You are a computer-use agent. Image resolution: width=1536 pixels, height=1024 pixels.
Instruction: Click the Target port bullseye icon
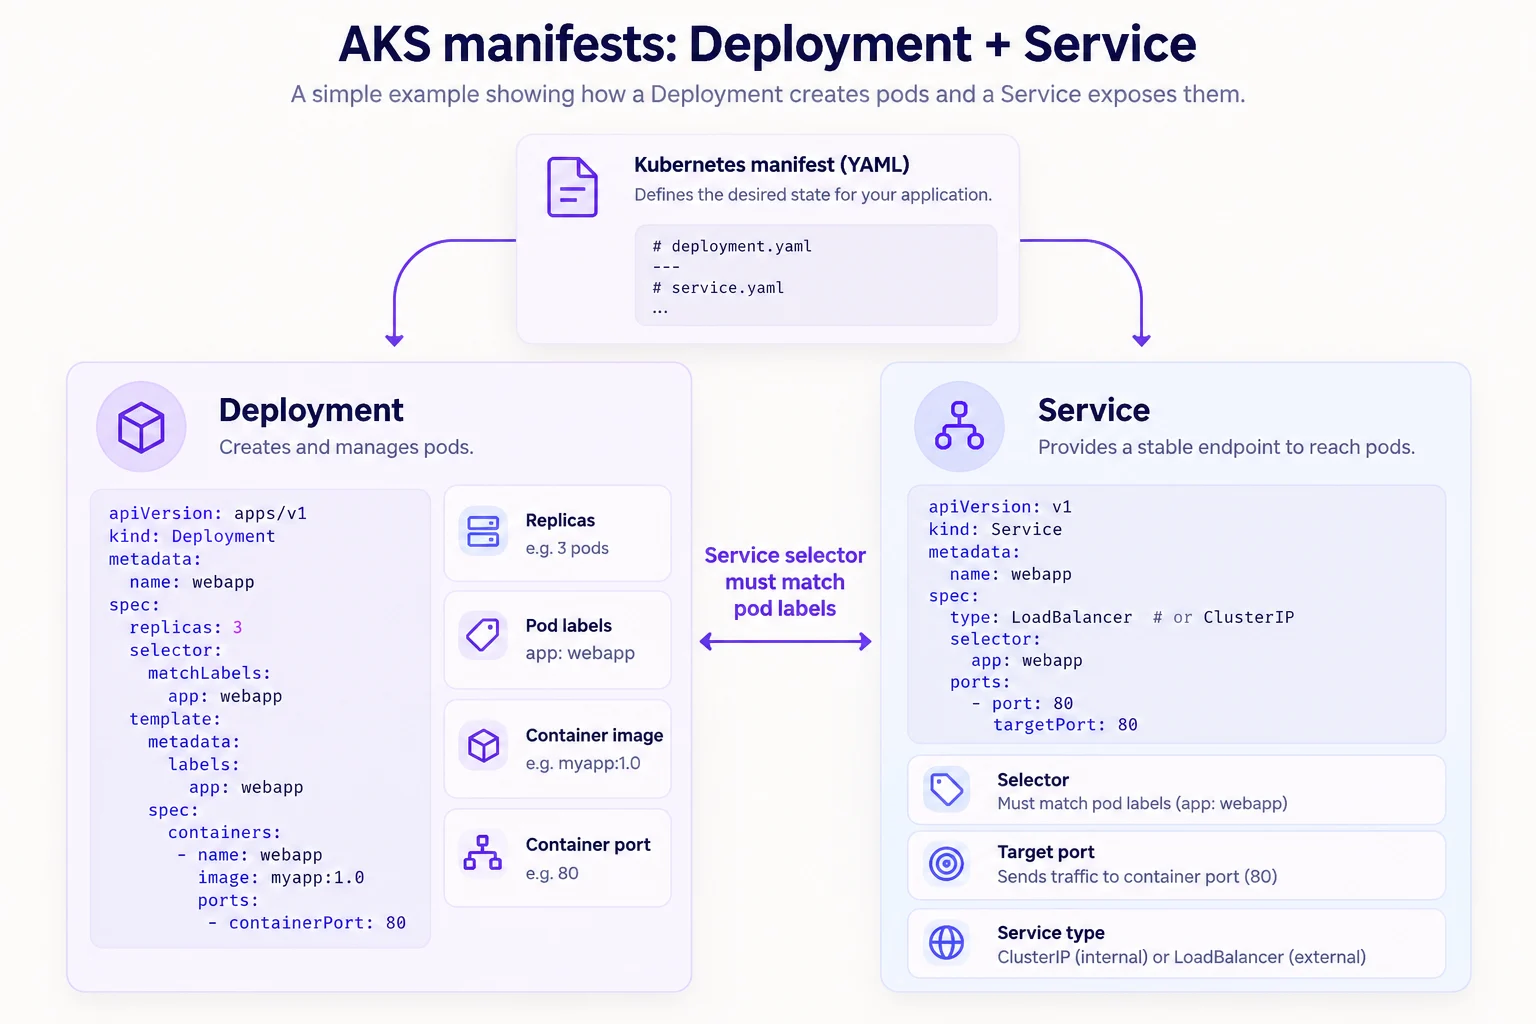[946, 863]
